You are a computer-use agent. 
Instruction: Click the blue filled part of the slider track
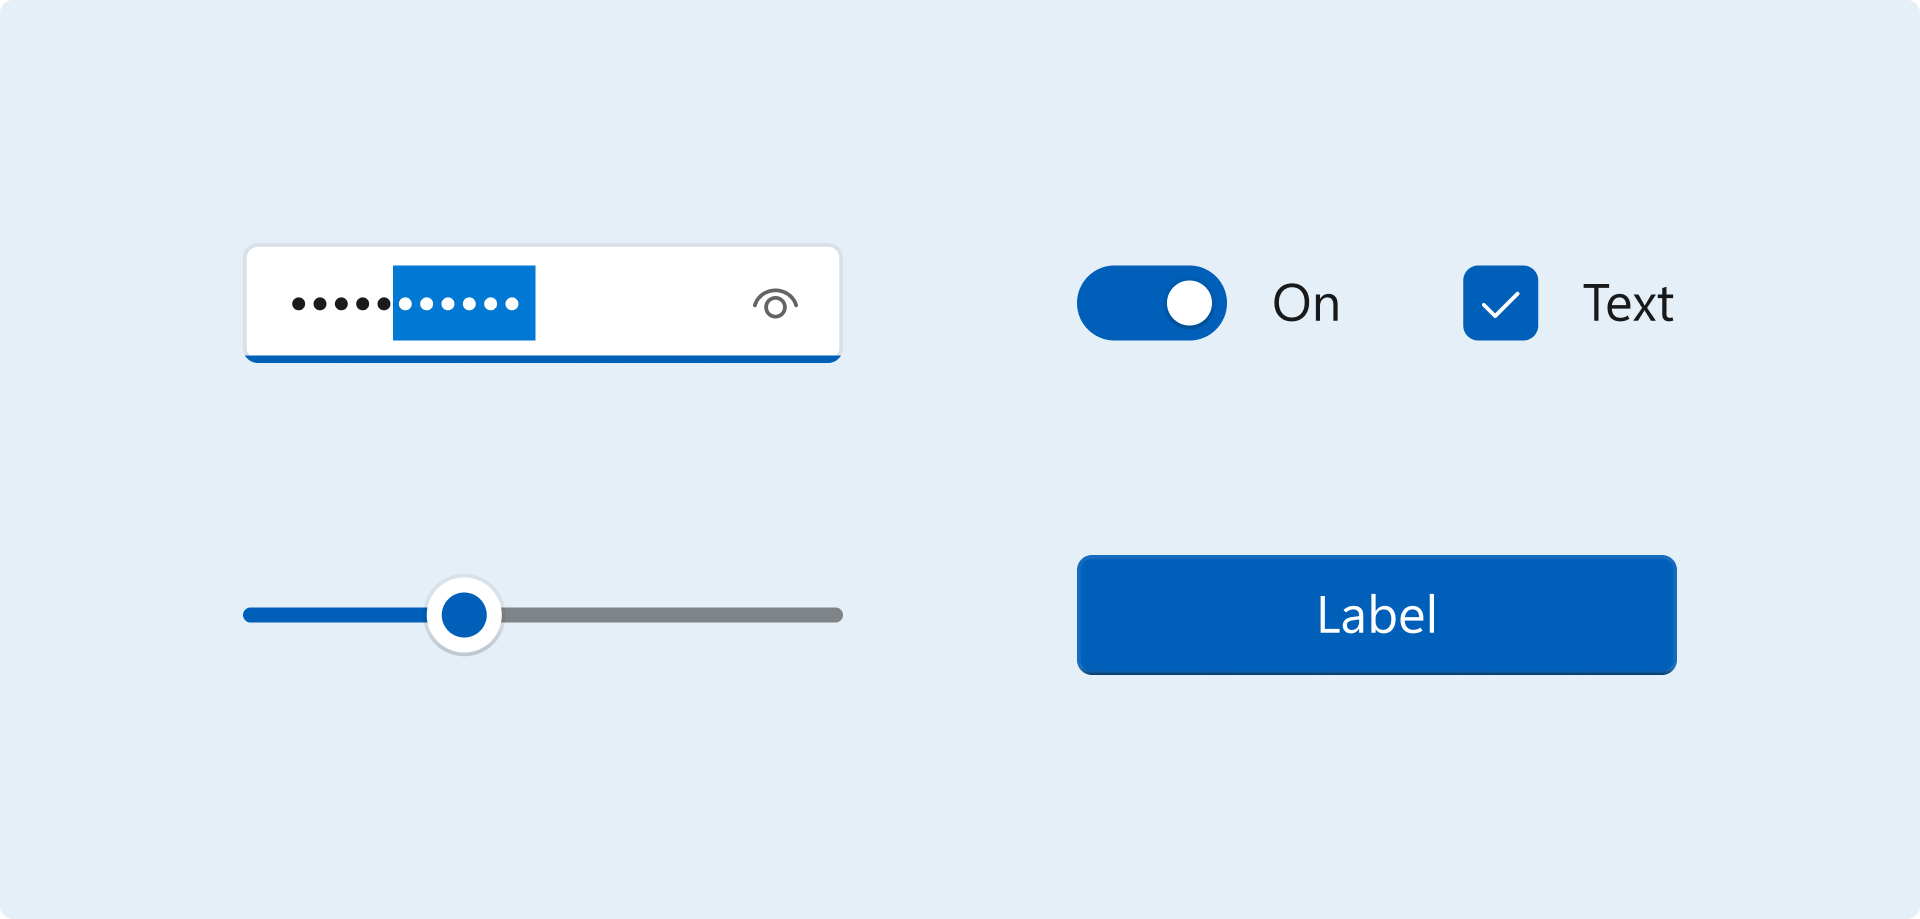click(335, 615)
